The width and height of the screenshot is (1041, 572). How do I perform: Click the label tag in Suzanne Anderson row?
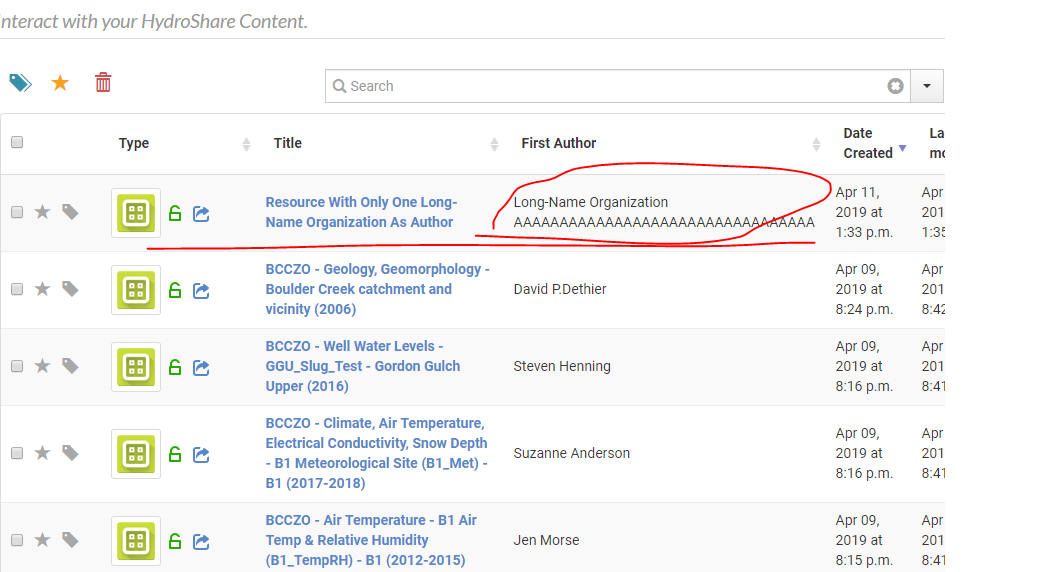(70, 453)
